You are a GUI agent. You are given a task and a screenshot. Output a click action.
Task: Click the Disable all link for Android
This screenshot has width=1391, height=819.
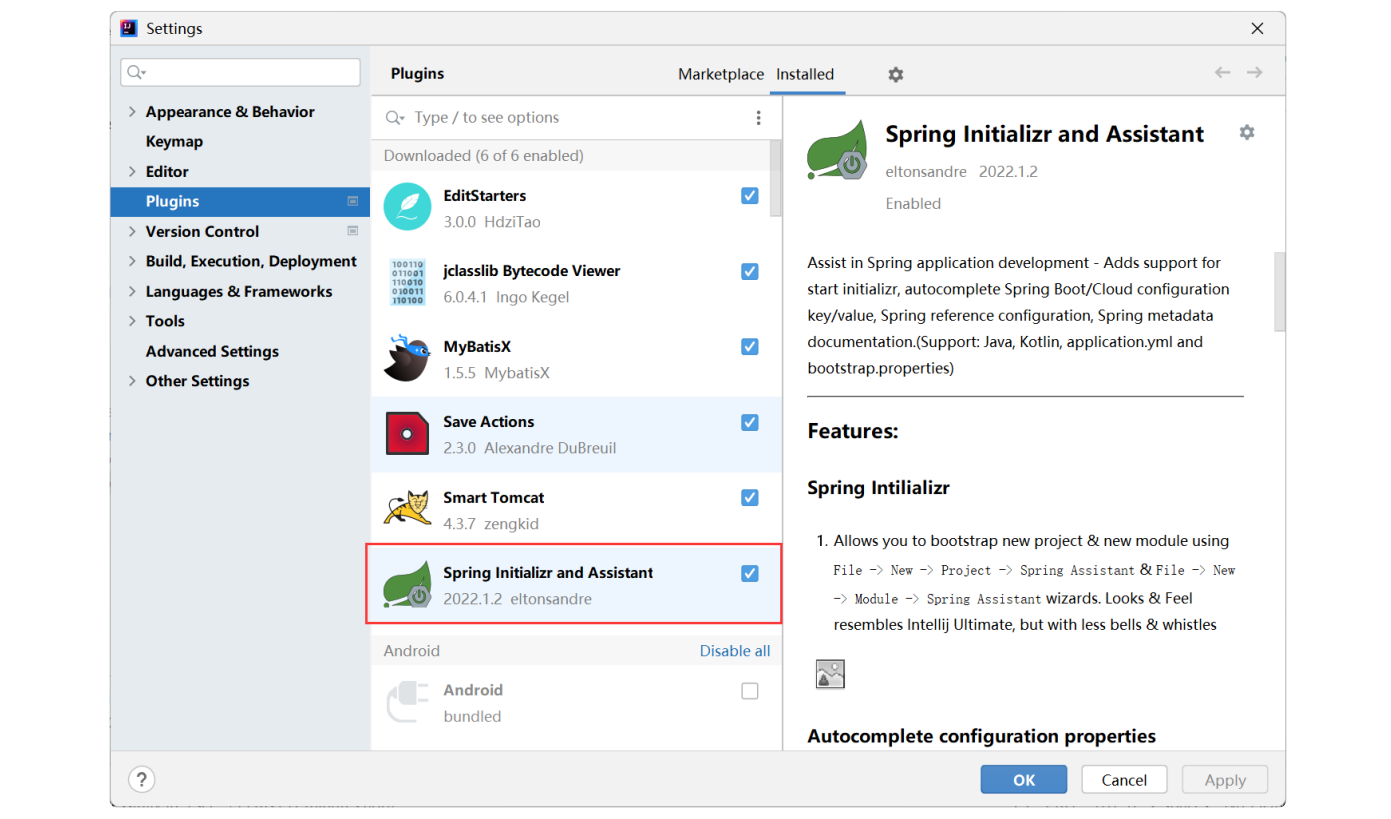735,651
